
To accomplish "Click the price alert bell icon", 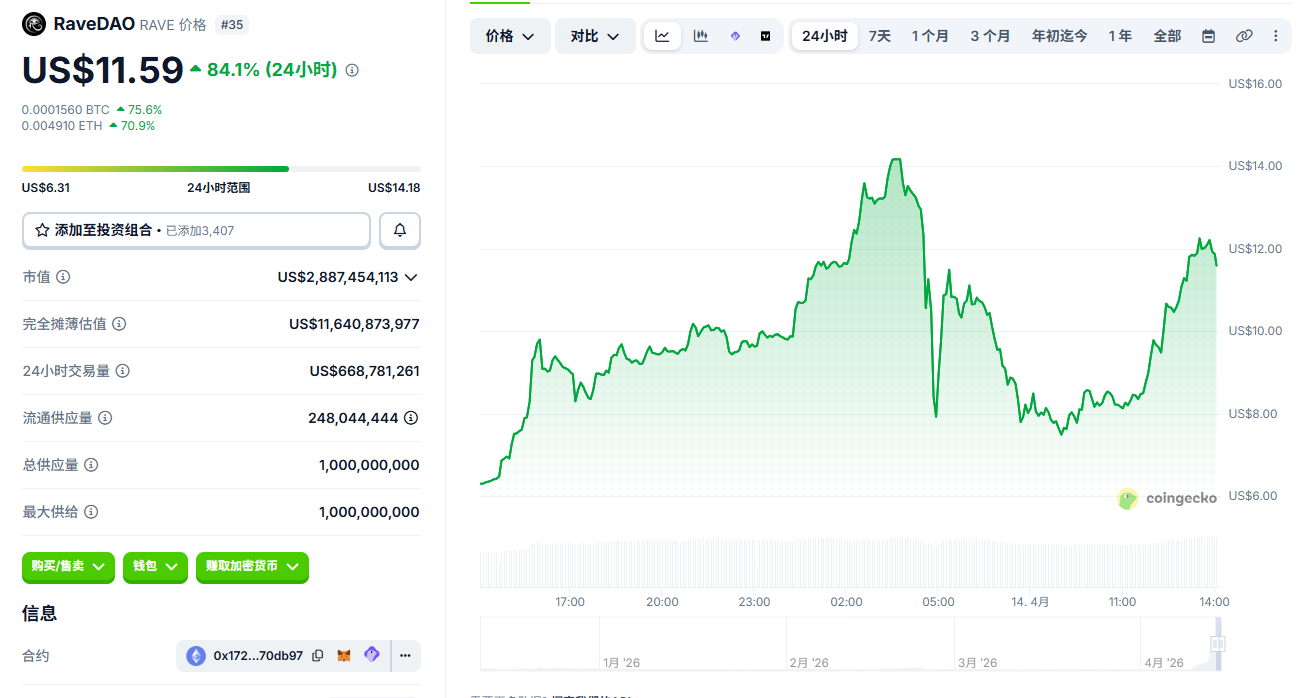I will (400, 230).
